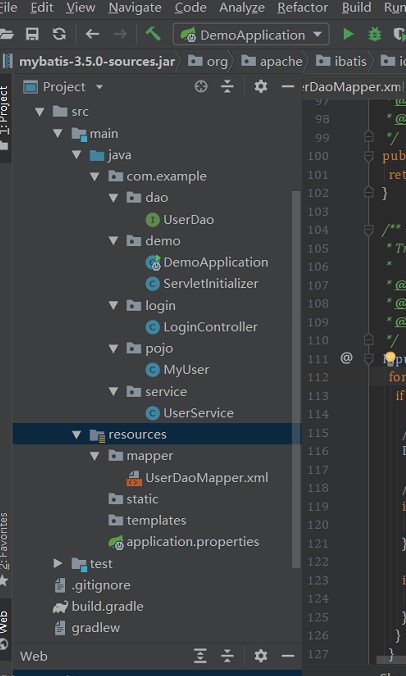Collapse the login package
The image size is (406, 676).
(x=114, y=305)
